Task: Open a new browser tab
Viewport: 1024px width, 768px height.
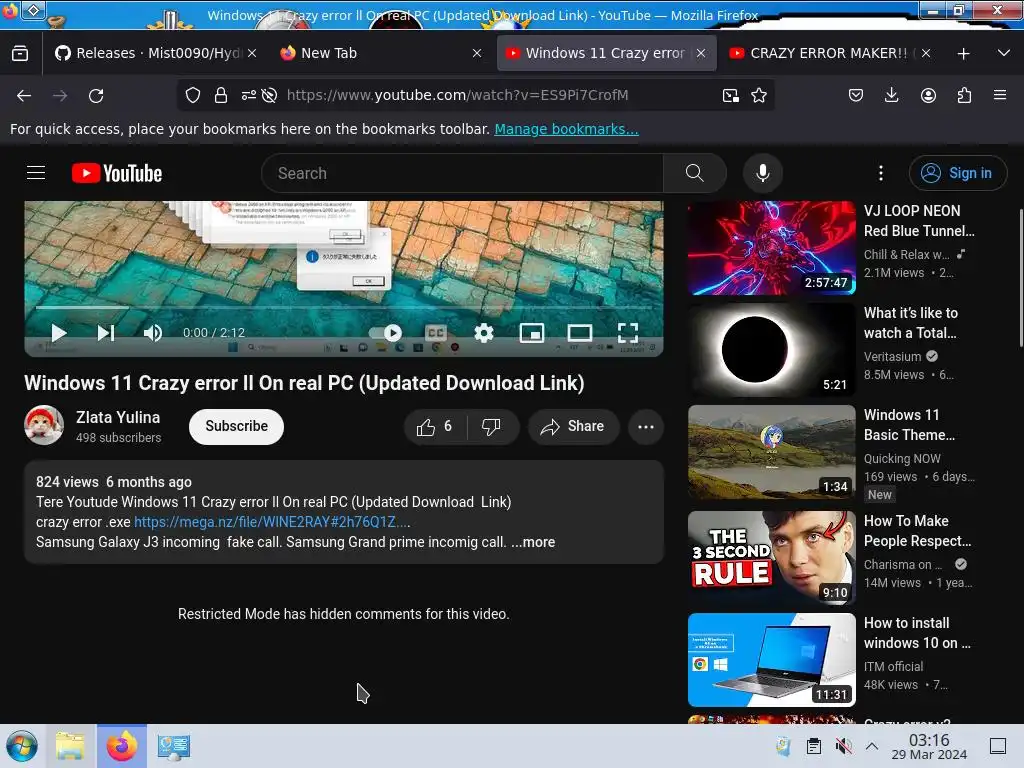Action: click(x=963, y=54)
